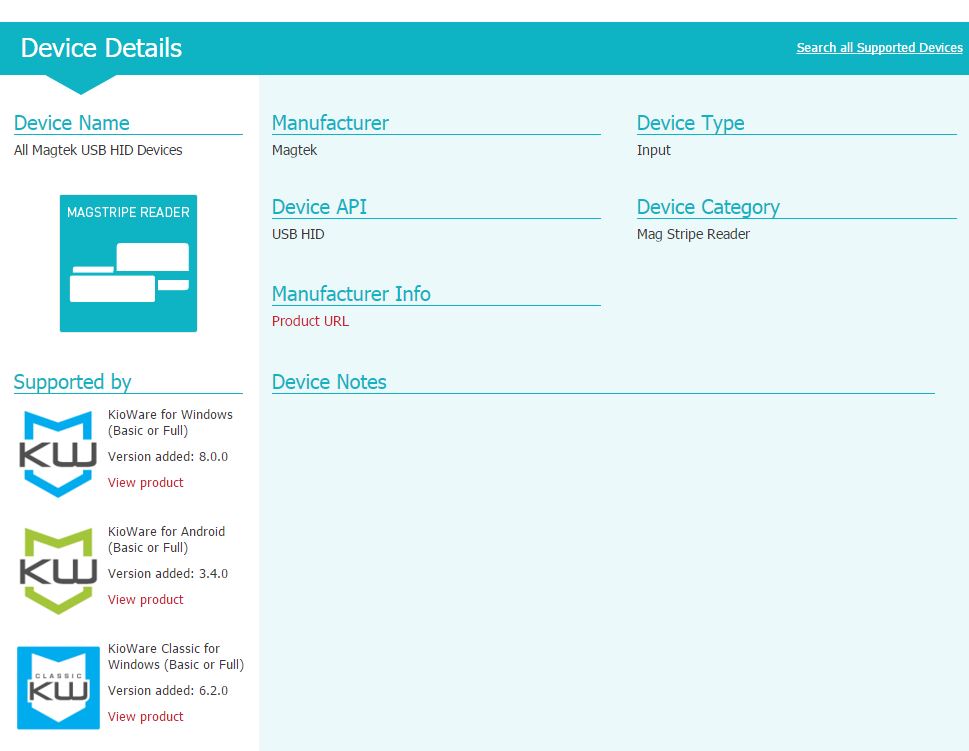The width and height of the screenshot is (969, 751).
Task: Select the text All Magtek USB HID Devices
Action: (98, 150)
